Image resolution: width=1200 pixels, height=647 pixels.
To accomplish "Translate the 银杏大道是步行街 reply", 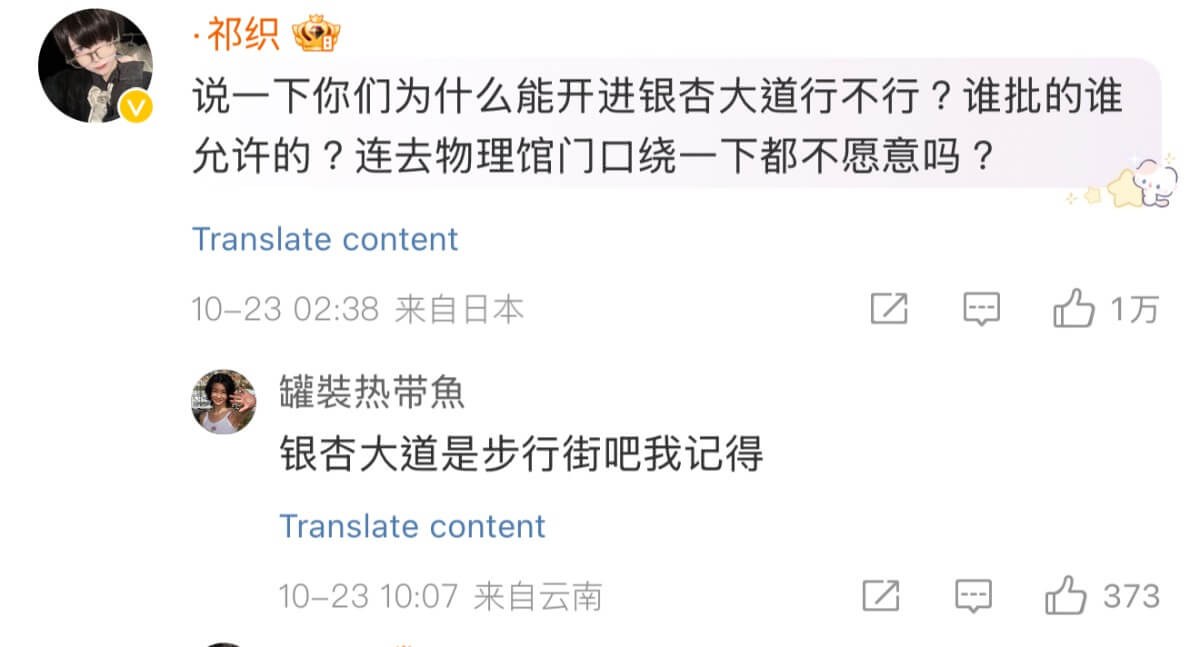I will [x=412, y=526].
